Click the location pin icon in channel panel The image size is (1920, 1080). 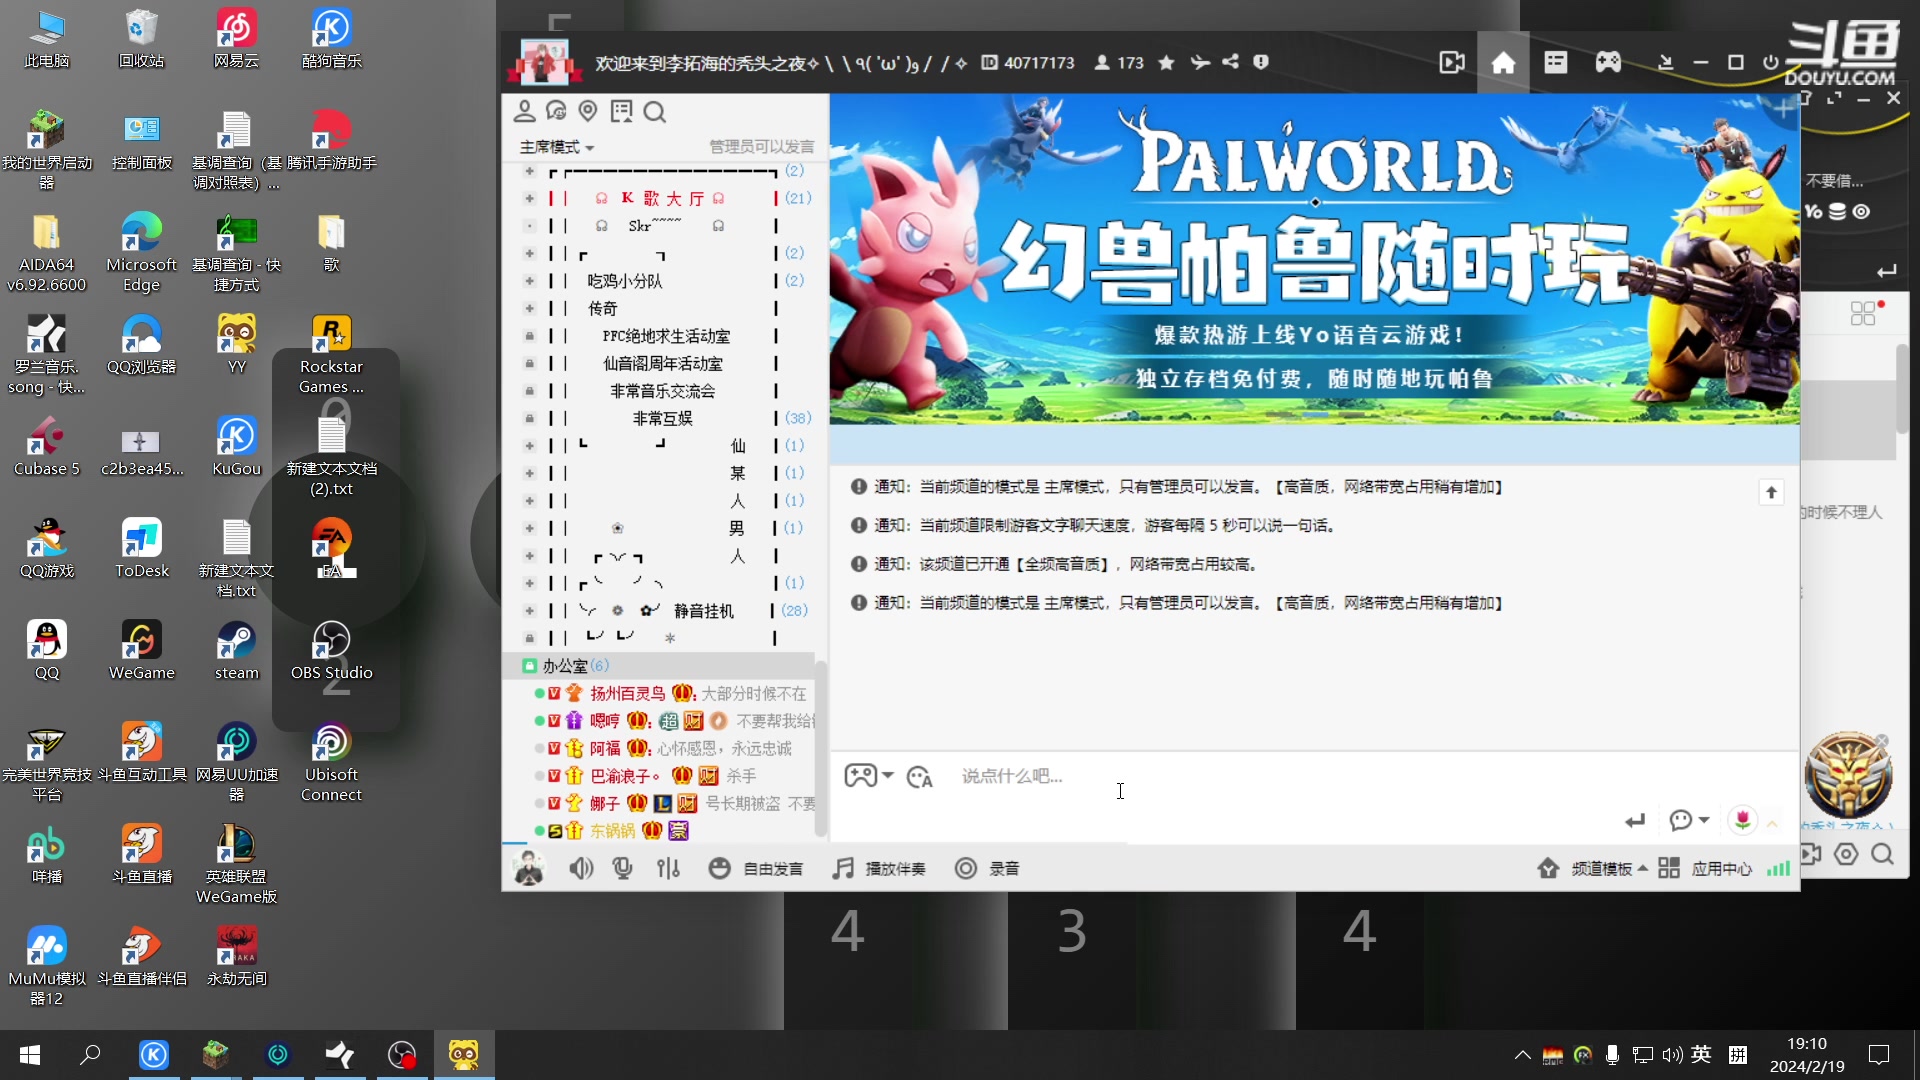tap(588, 111)
